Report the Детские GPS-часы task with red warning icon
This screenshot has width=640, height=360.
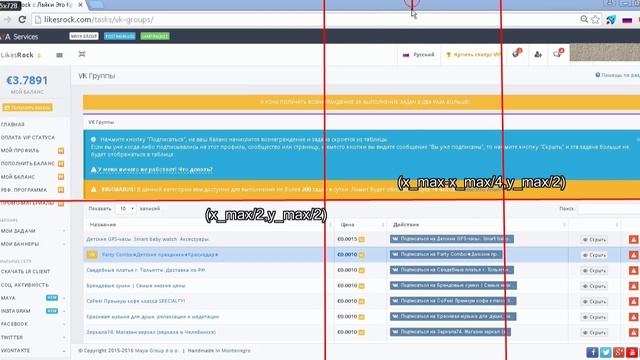pos(633,240)
